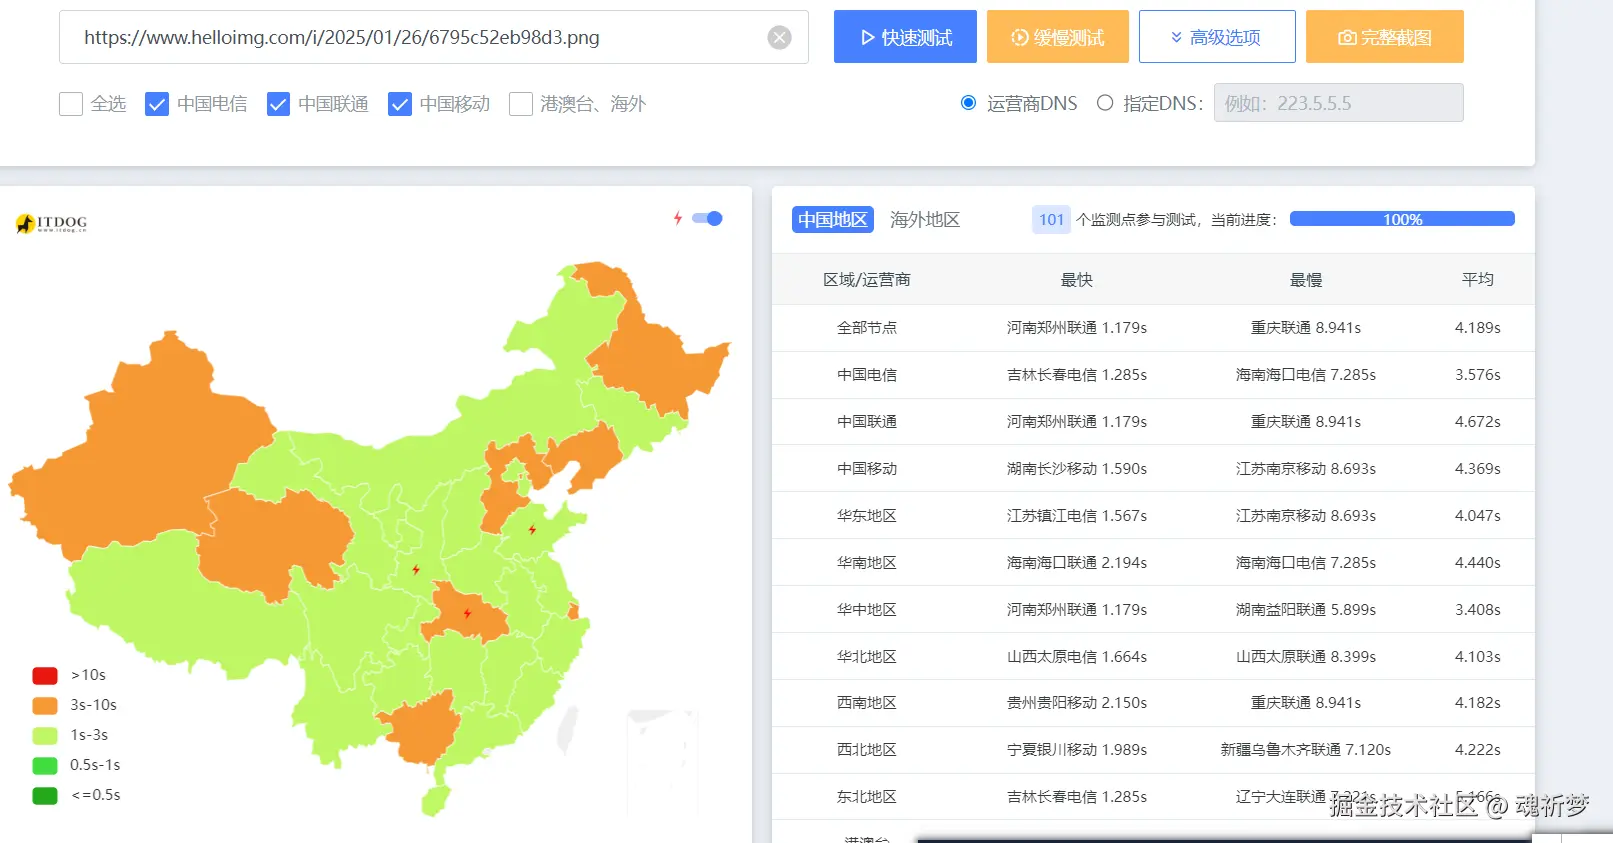Click 湖南益阳联通 5.899s cell
The height and width of the screenshot is (843, 1613).
click(1306, 610)
